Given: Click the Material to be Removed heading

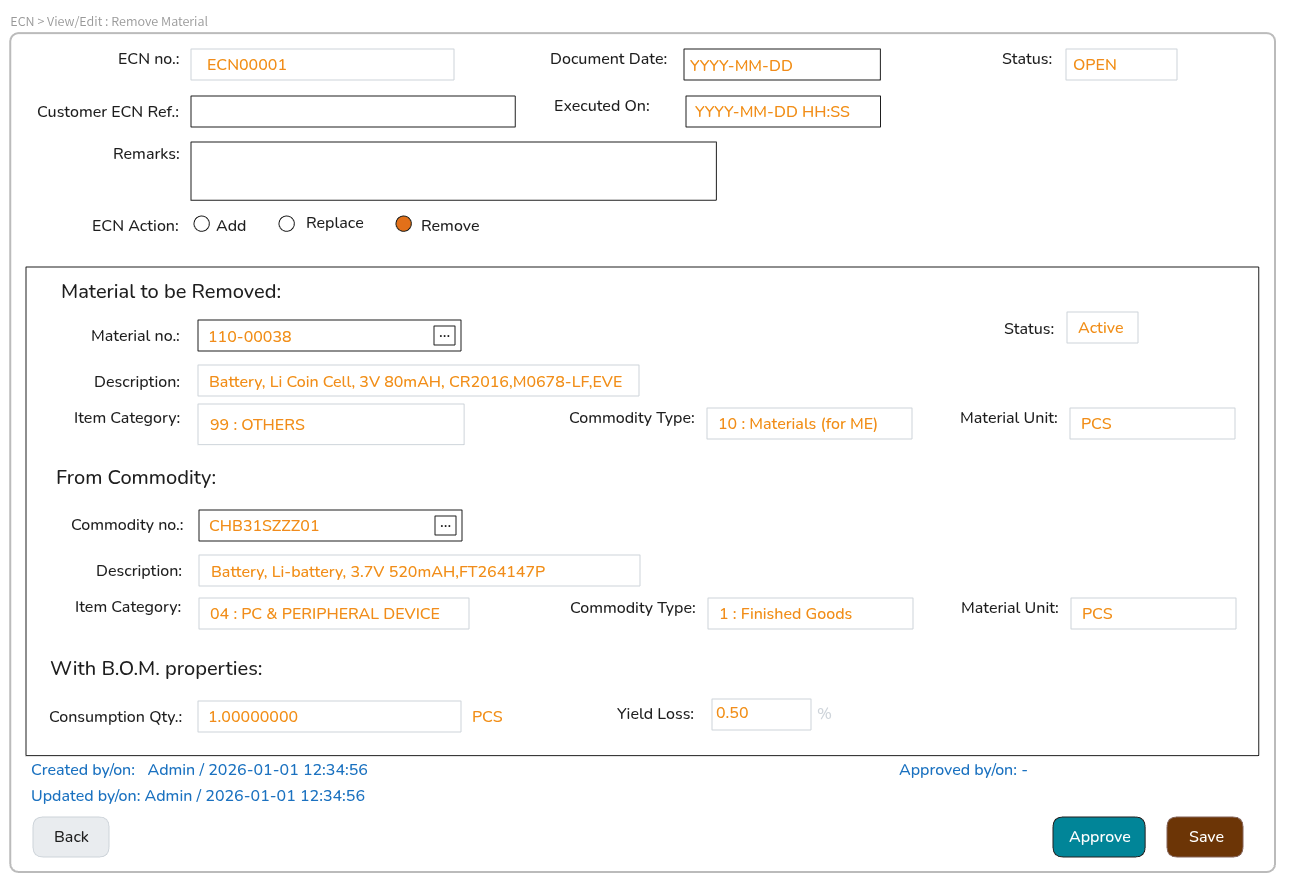Looking at the screenshot, I should click(171, 292).
